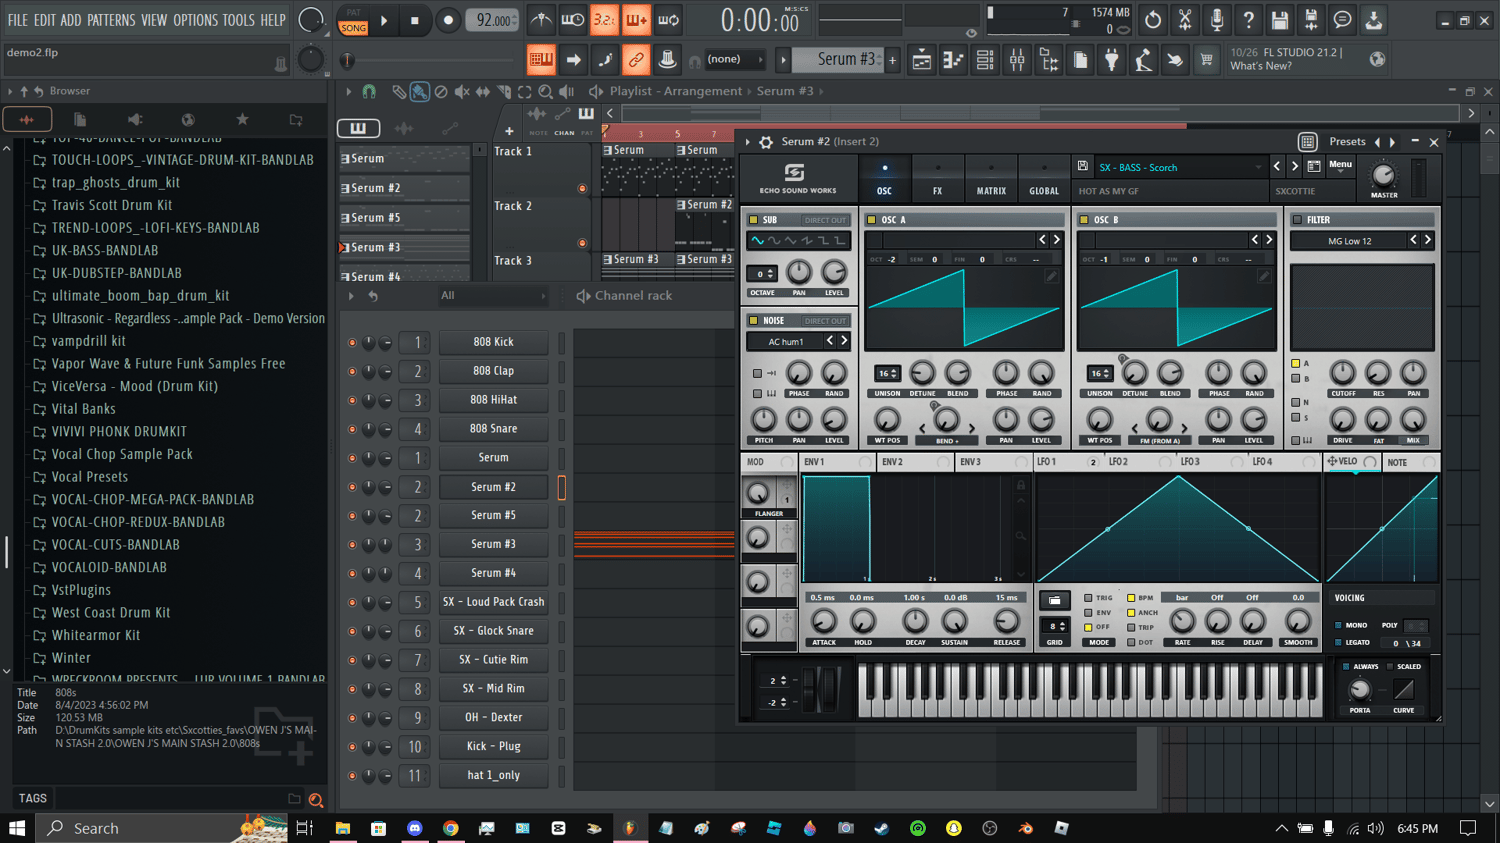Open the PATTERNS menu
The image size is (1500, 843).
pos(112,20)
